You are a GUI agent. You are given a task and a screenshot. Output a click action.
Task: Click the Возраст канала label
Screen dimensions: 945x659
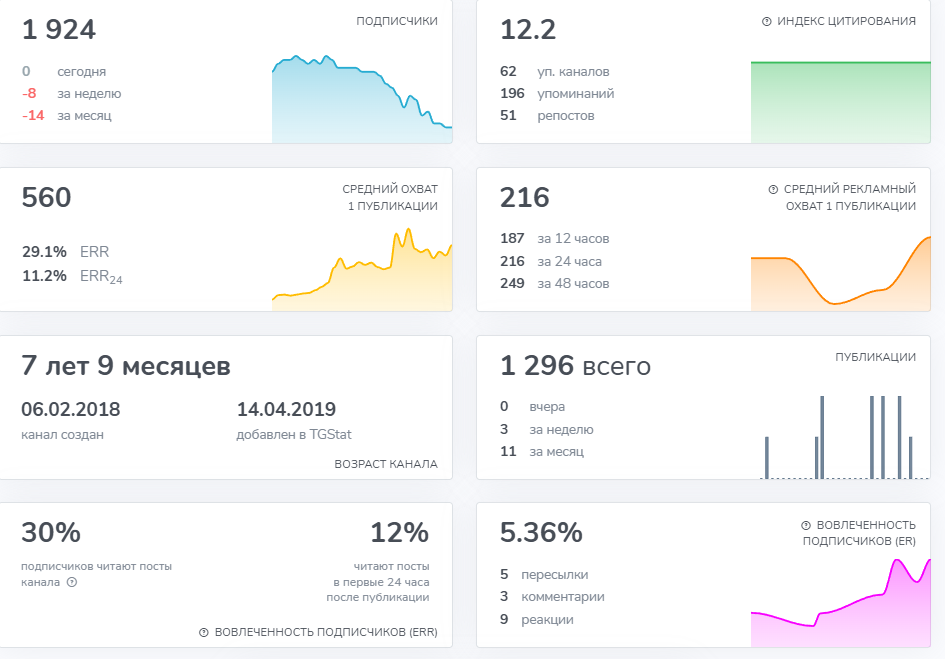point(386,464)
